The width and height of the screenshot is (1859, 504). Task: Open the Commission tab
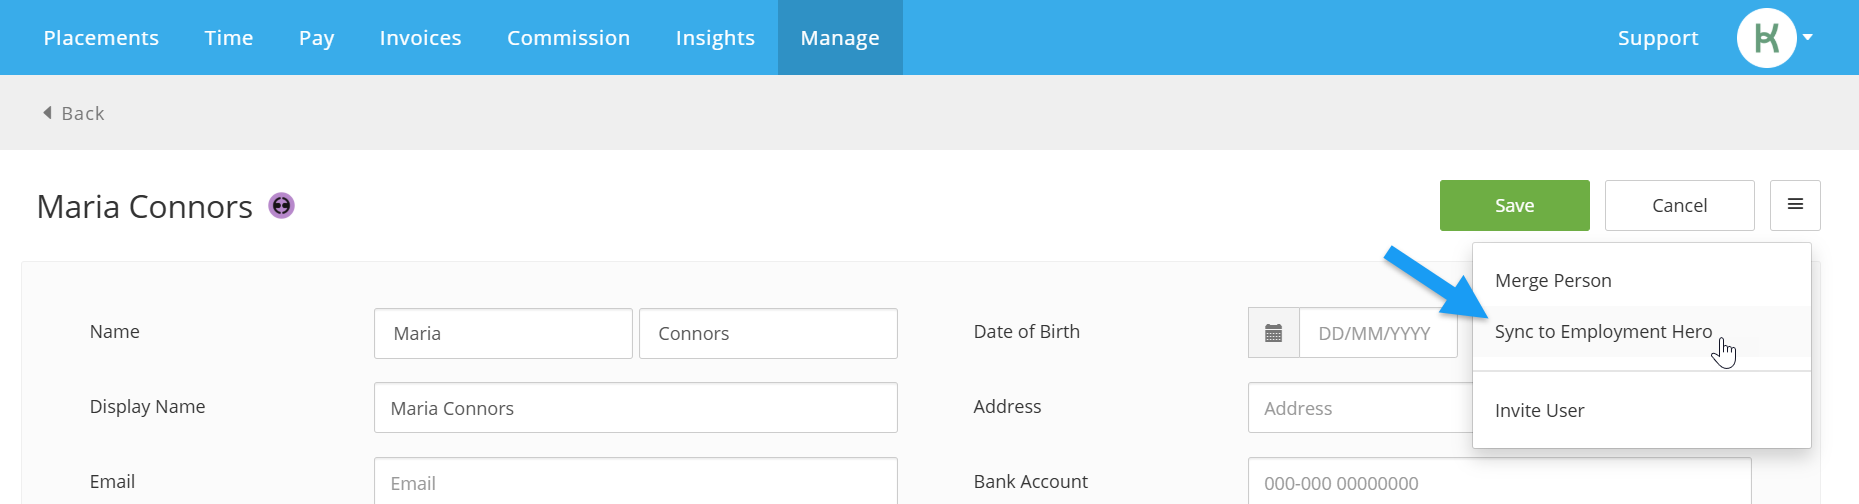[568, 38]
